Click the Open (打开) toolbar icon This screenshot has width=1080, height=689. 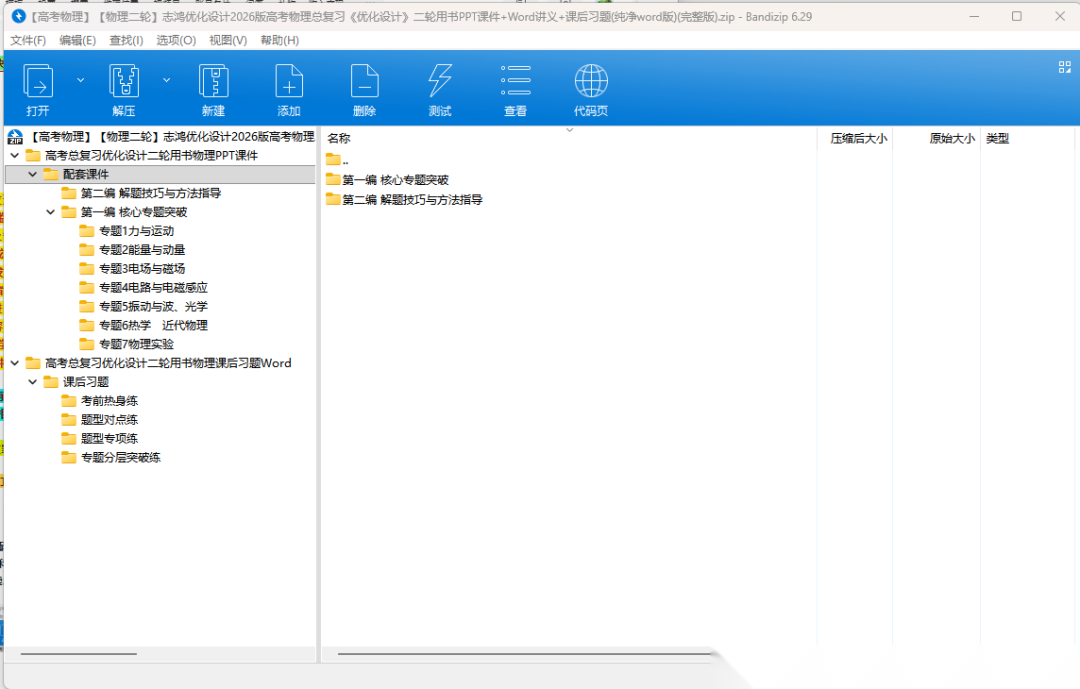38,82
